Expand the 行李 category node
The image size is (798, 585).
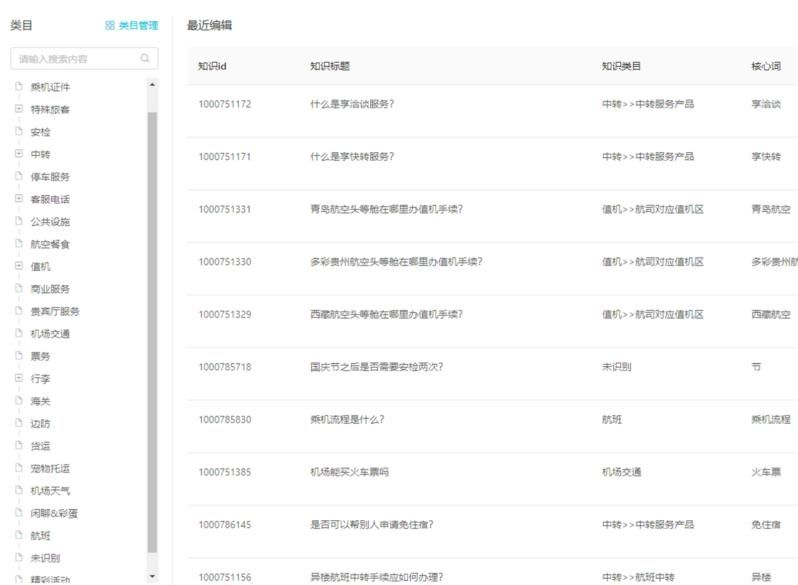tap(18, 378)
